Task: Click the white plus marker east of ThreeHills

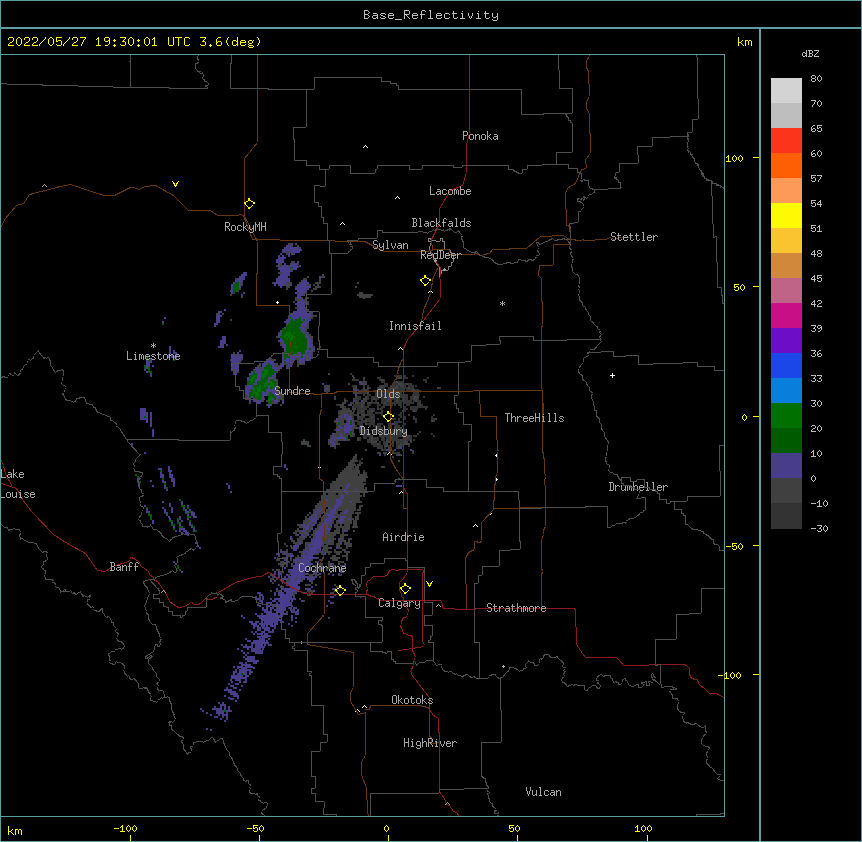Action: 612,375
